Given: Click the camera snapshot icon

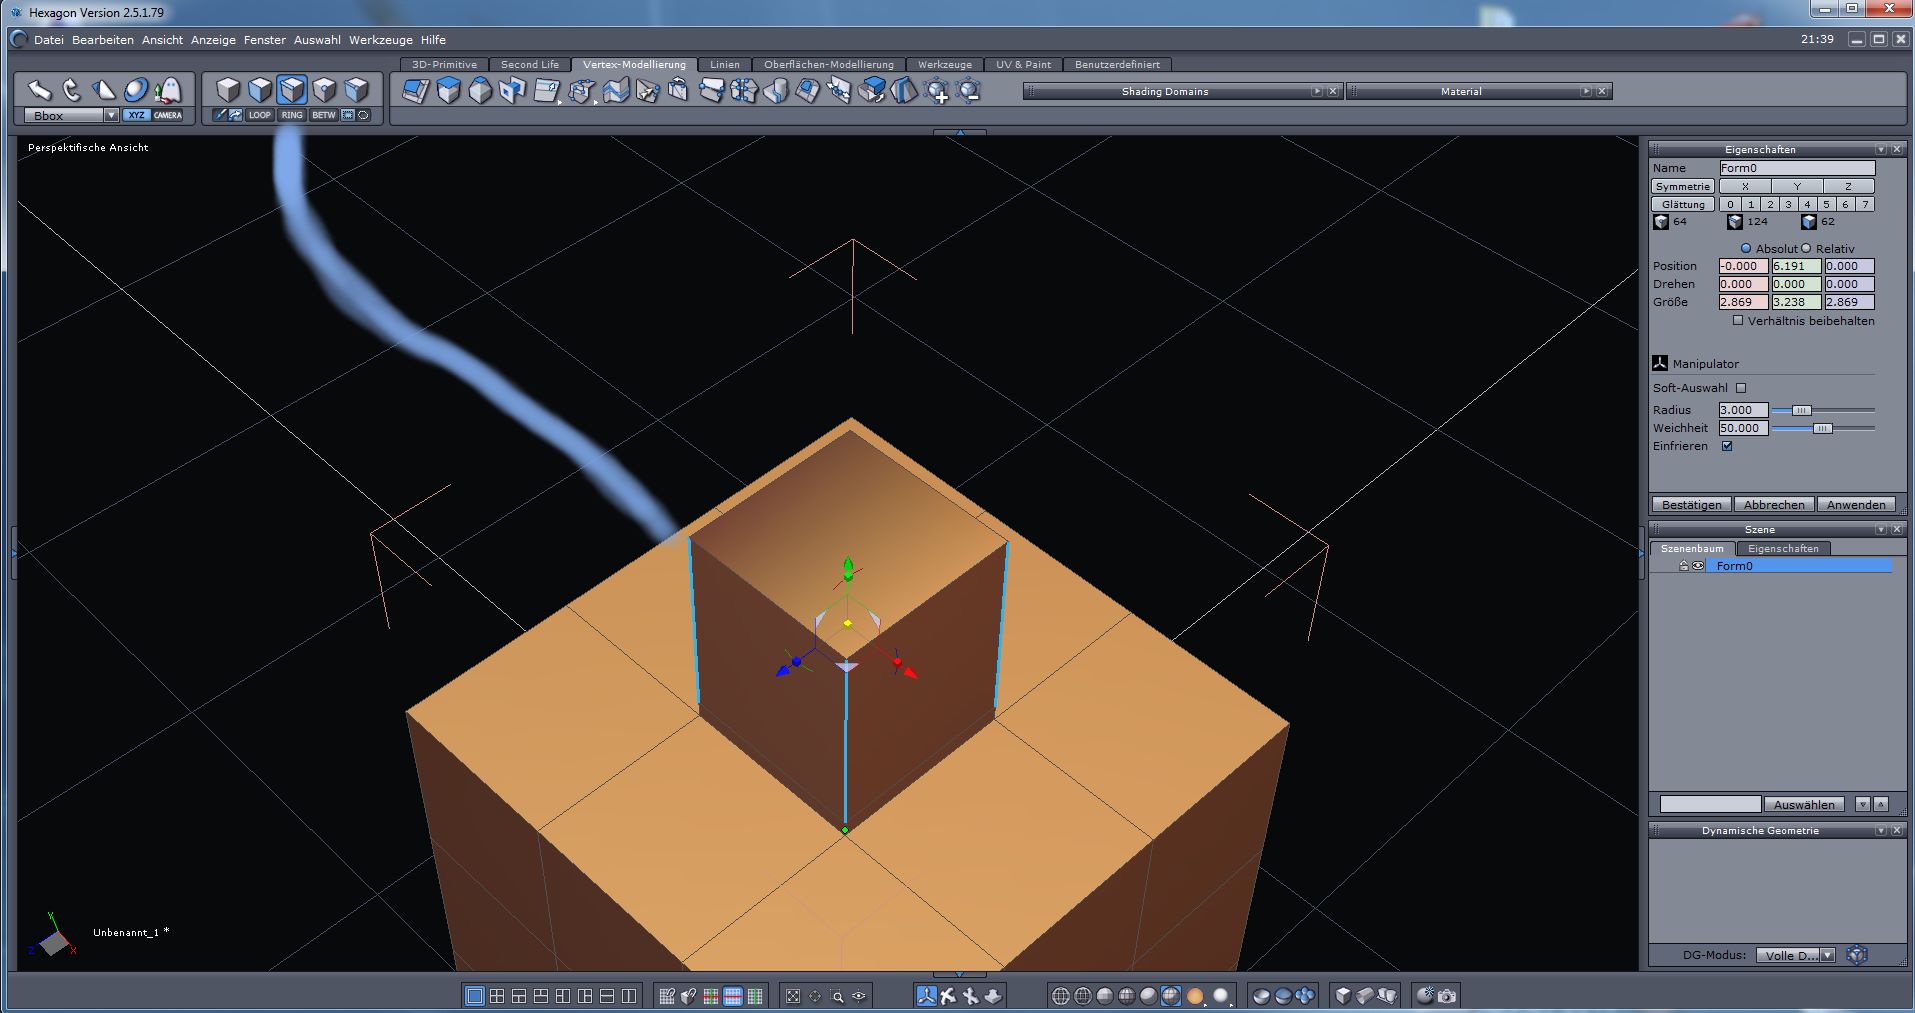Looking at the screenshot, I should click(x=1447, y=996).
